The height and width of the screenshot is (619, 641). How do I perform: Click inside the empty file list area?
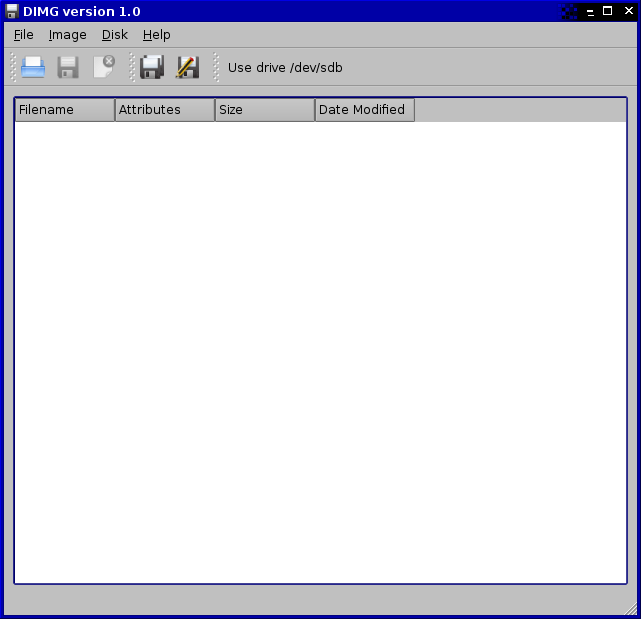point(320,350)
